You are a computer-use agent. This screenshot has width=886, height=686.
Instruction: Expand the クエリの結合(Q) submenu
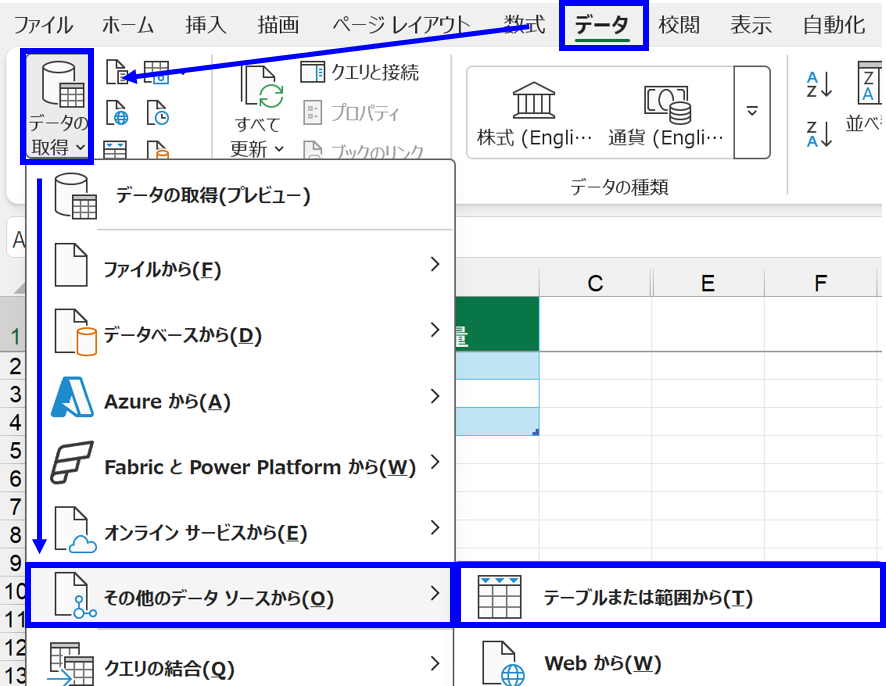(240, 665)
